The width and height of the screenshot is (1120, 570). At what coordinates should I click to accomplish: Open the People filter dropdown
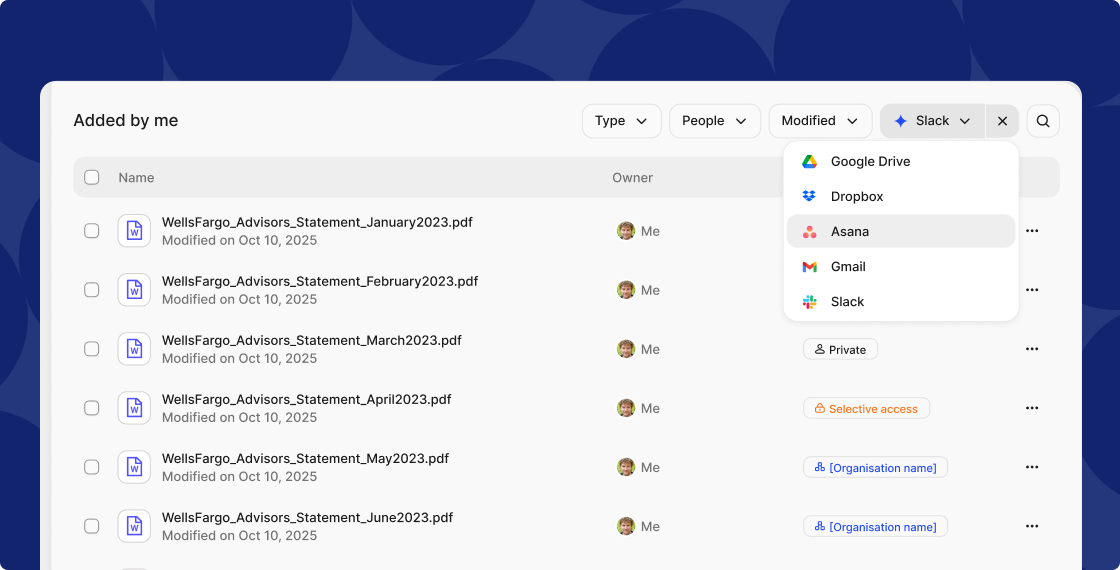[714, 121]
